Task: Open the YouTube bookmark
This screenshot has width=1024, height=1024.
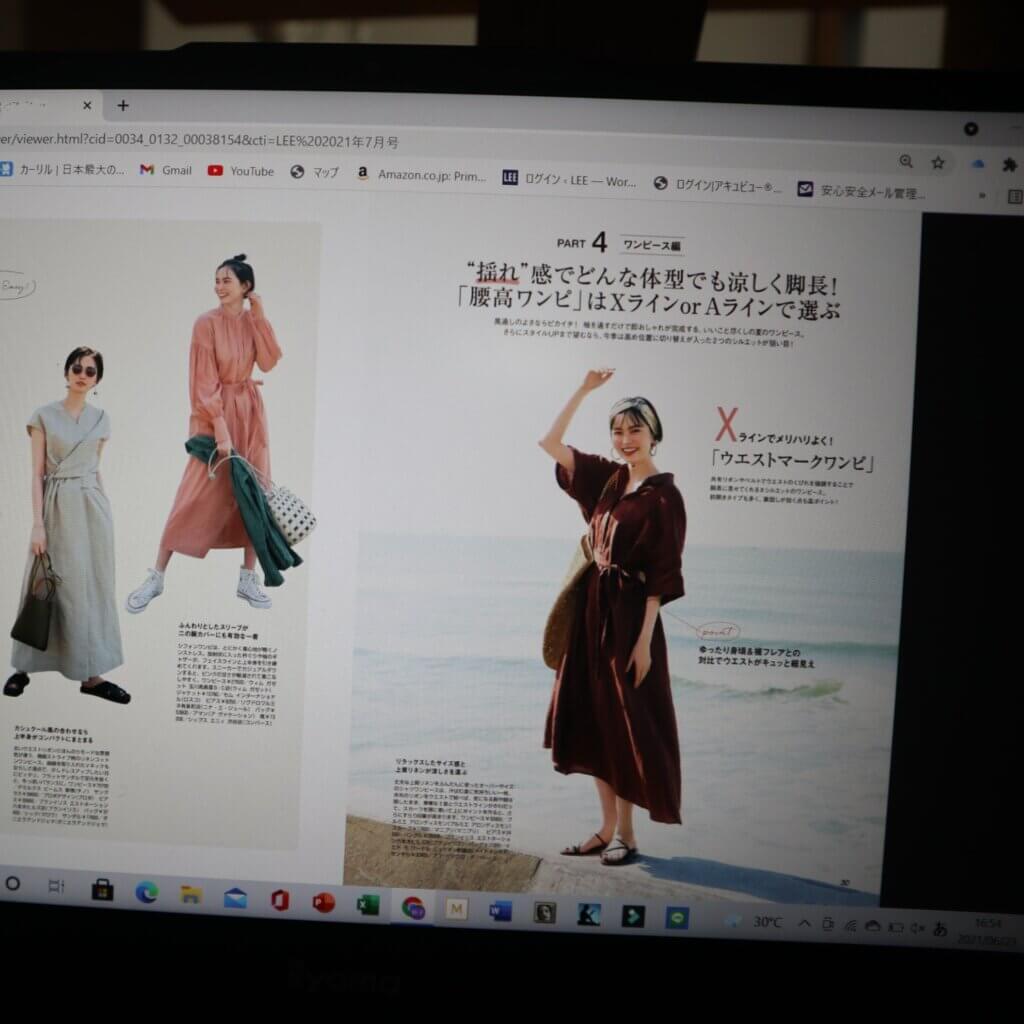Action: coord(241,171)
